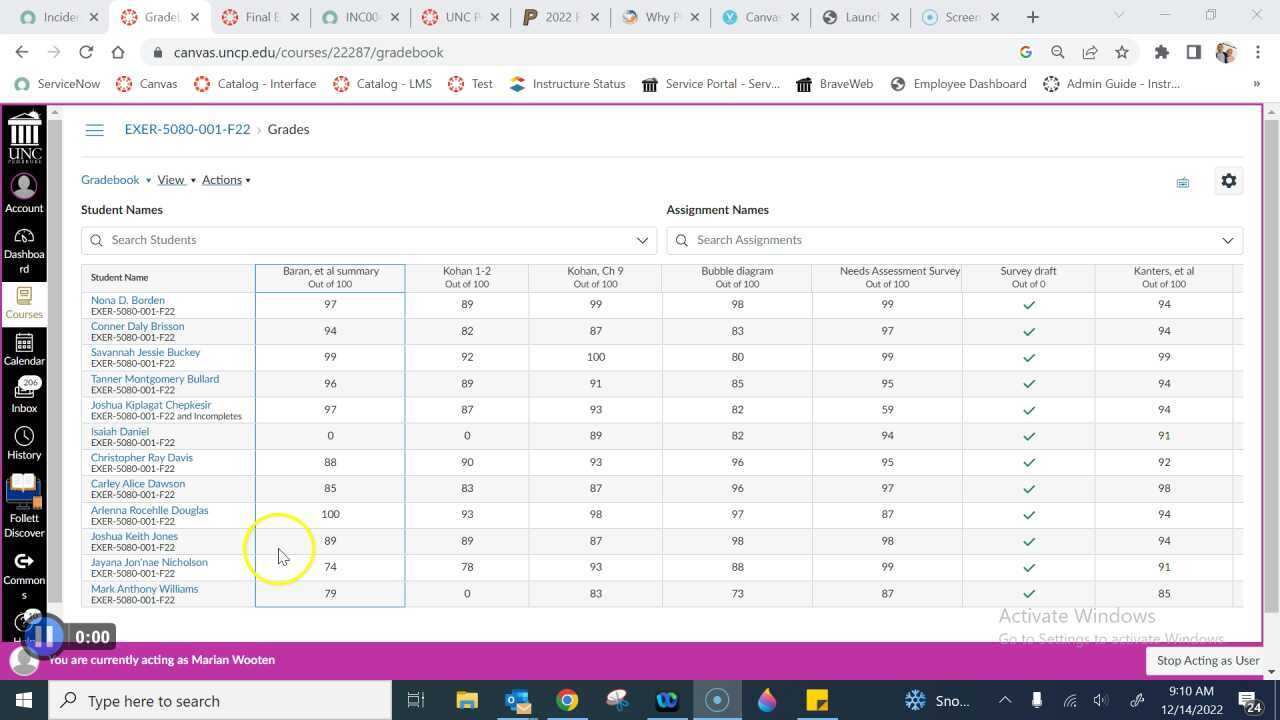1280x720 pixels.
Task: Click Nona D. Borden's Survey draft checkmark
Action: [1028, 305]
